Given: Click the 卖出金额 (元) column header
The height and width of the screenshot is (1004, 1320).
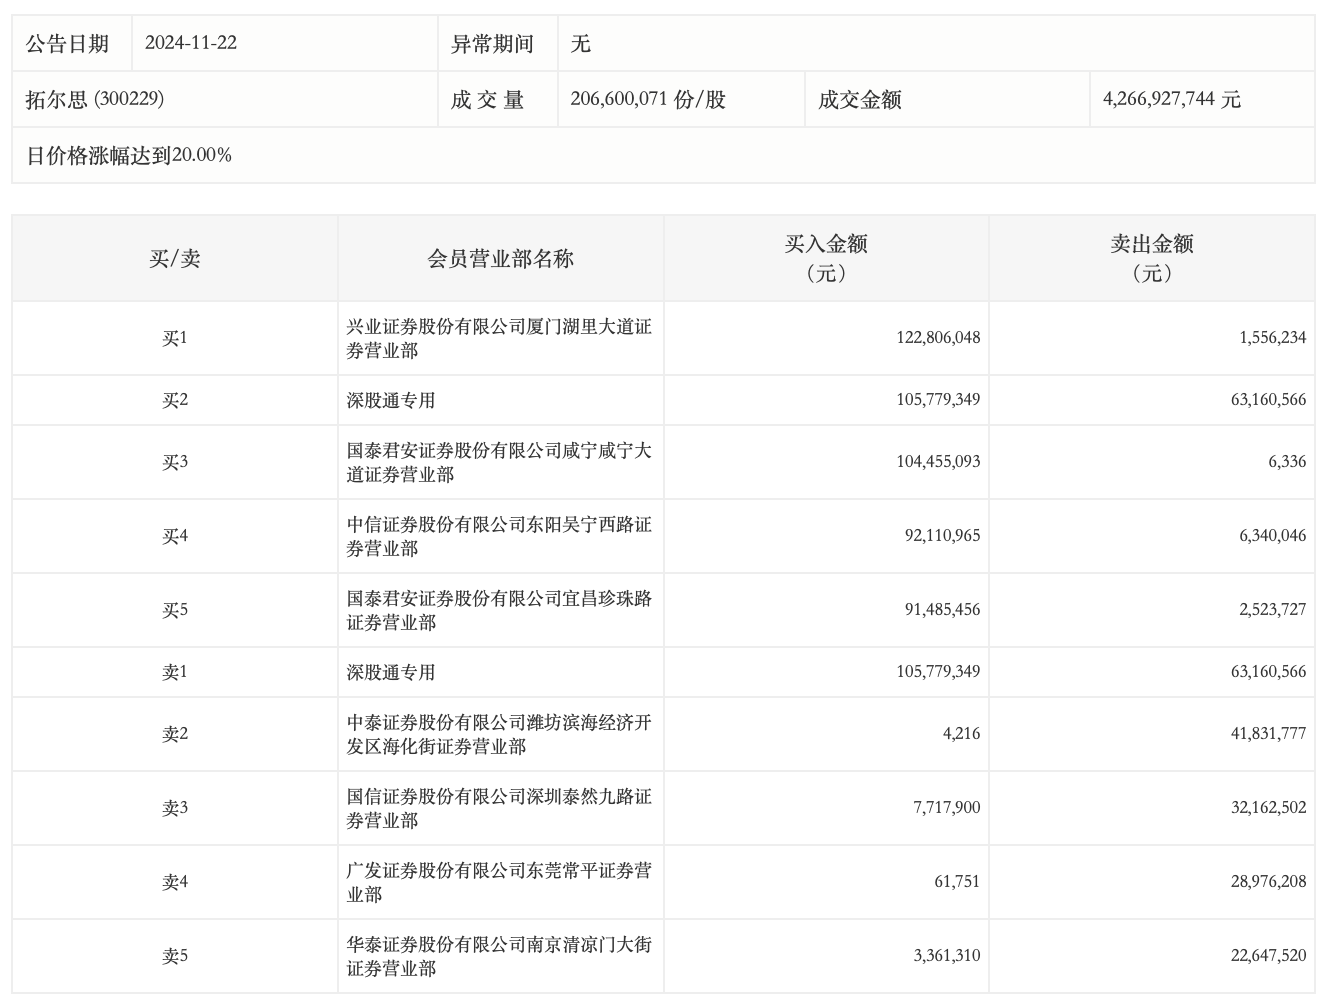Looking at the screenshot, I should [1151, 258].
